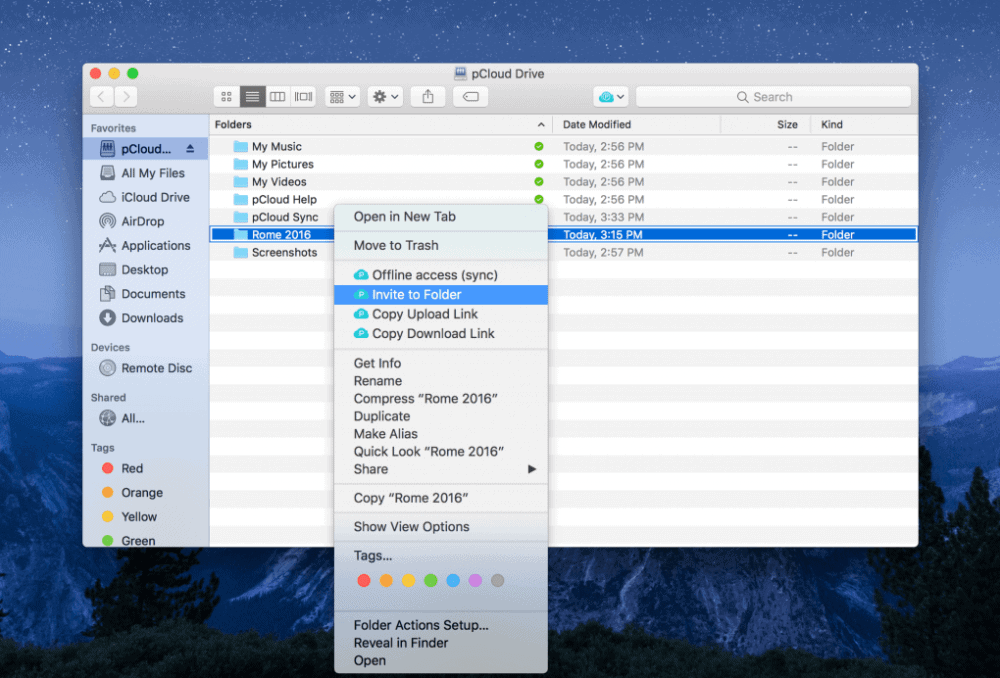Image resolution: width=1000 pixels, height=678 pixels.
Task: Select the My Music folder
Action: pos(564,147)
